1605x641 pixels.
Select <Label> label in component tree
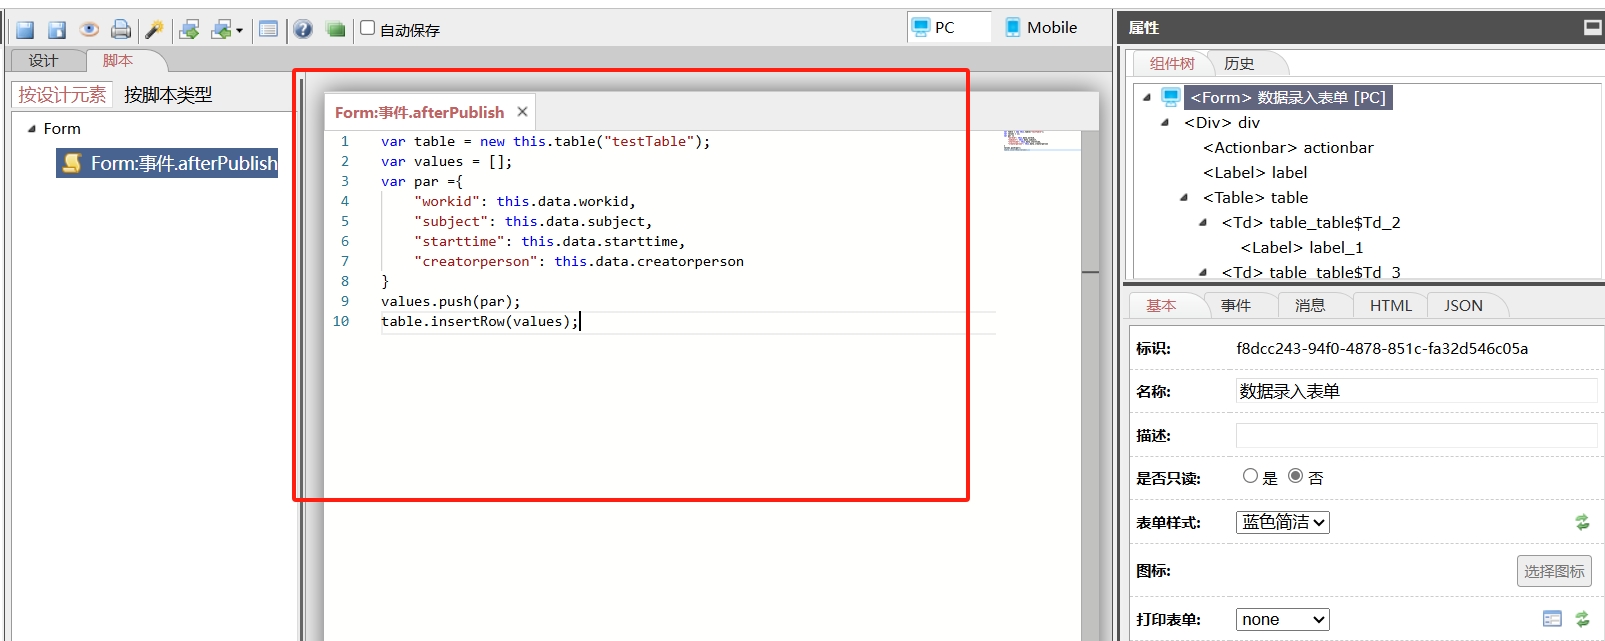coord(1255,172)
